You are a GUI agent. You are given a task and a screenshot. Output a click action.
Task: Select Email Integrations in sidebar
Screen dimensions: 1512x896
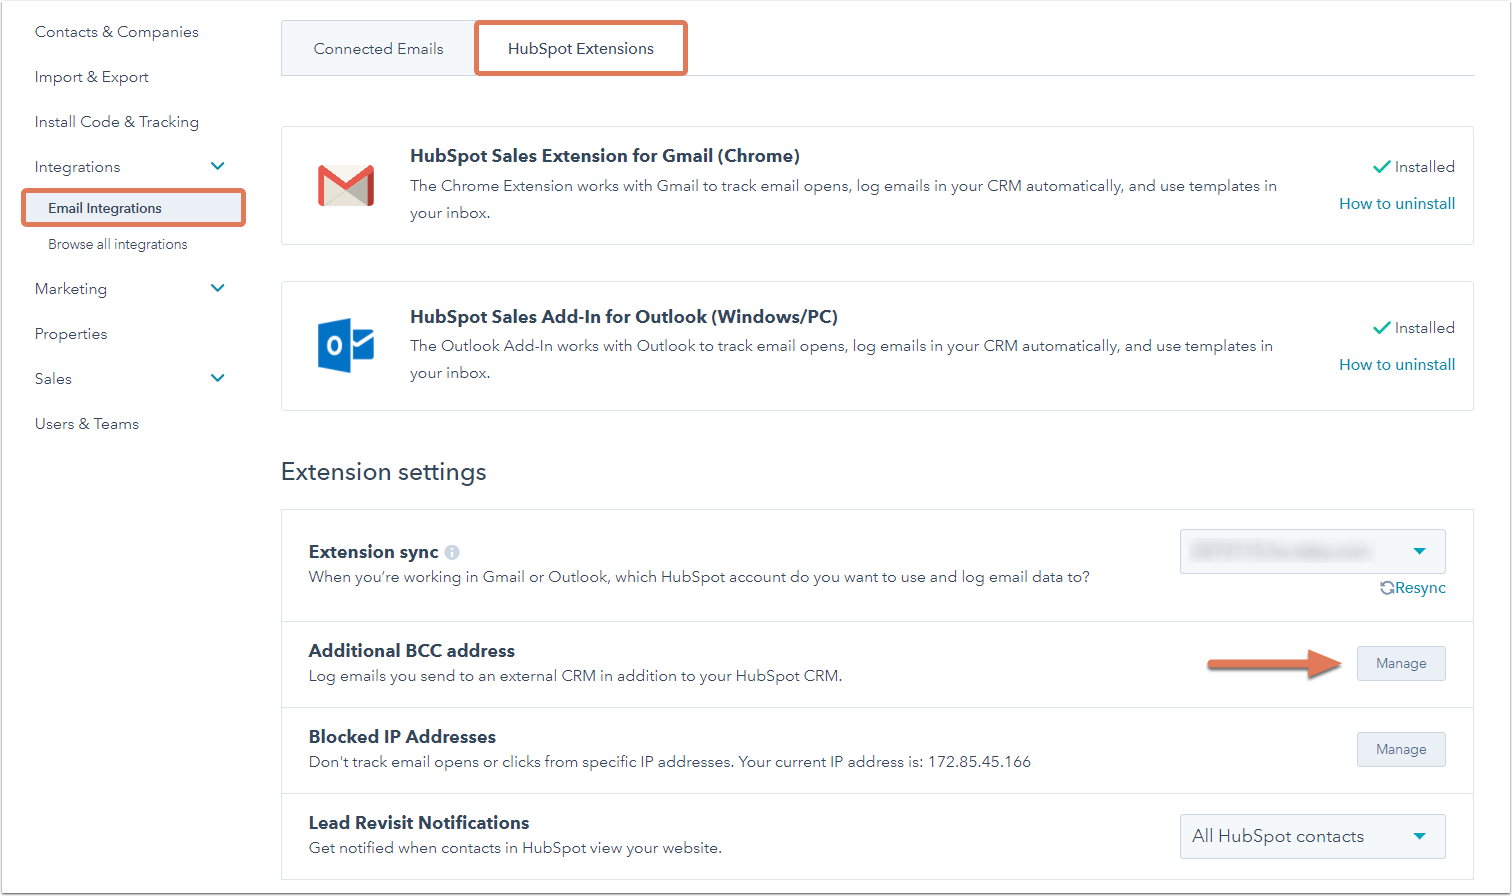pos(105,208)
